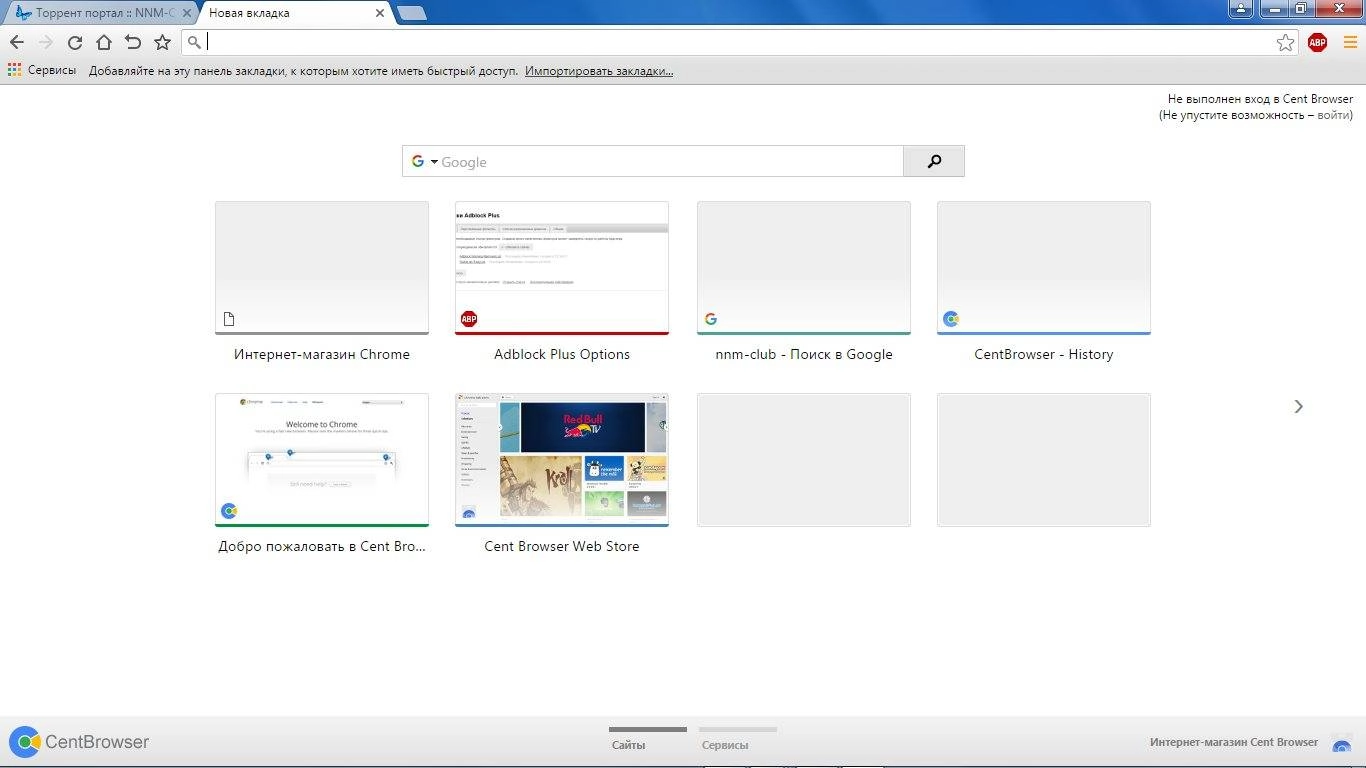1366x768 pixels.
Task: Click the Импортировать закладки link
Action: pos(599,71)
